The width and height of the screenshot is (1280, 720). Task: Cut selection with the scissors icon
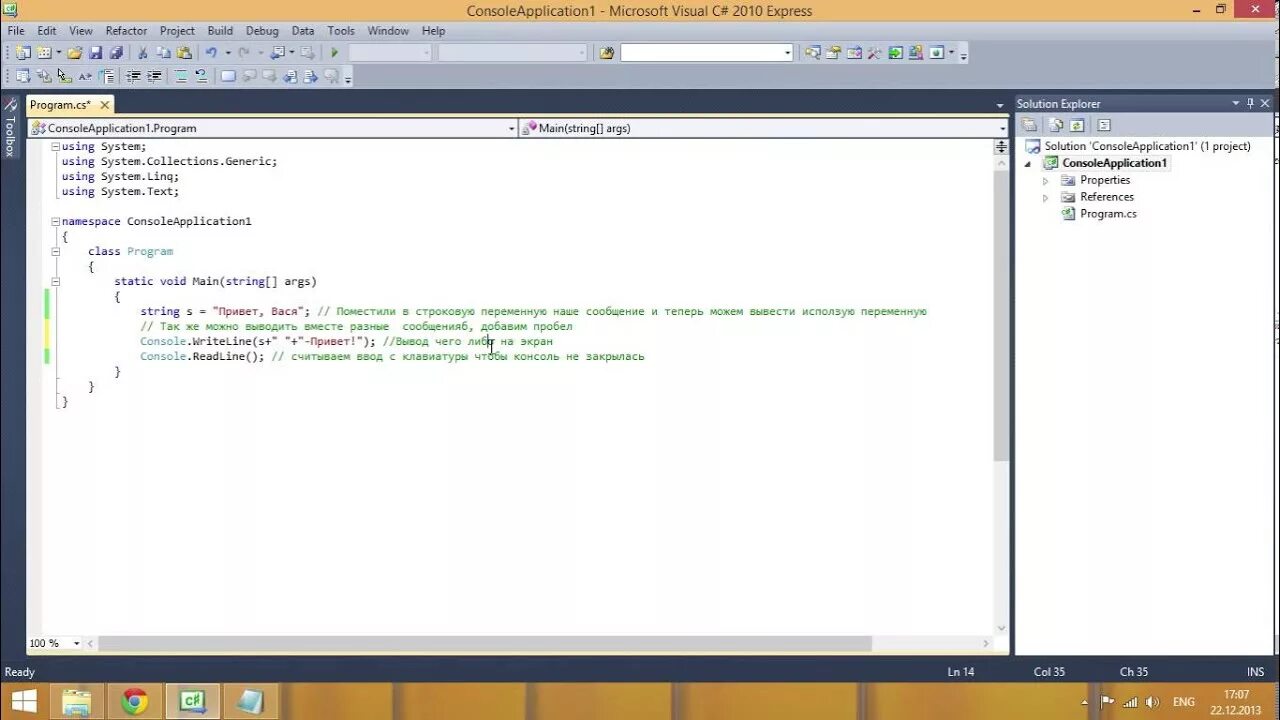(143, 53)
